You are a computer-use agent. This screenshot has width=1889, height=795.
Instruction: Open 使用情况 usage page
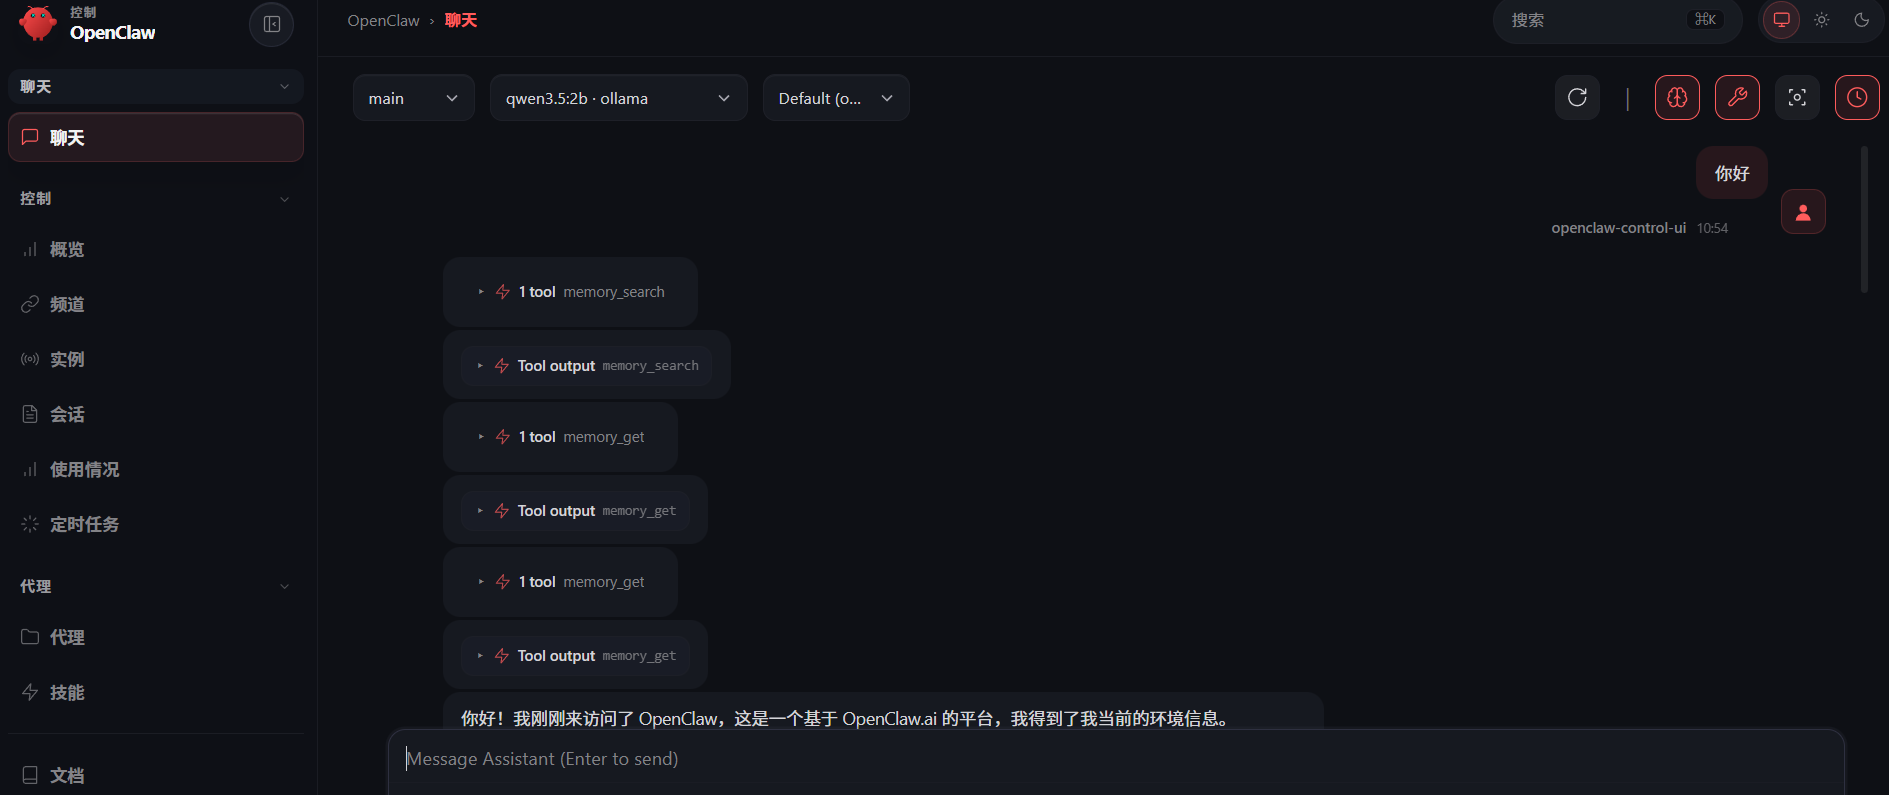(x=156, y=469)
